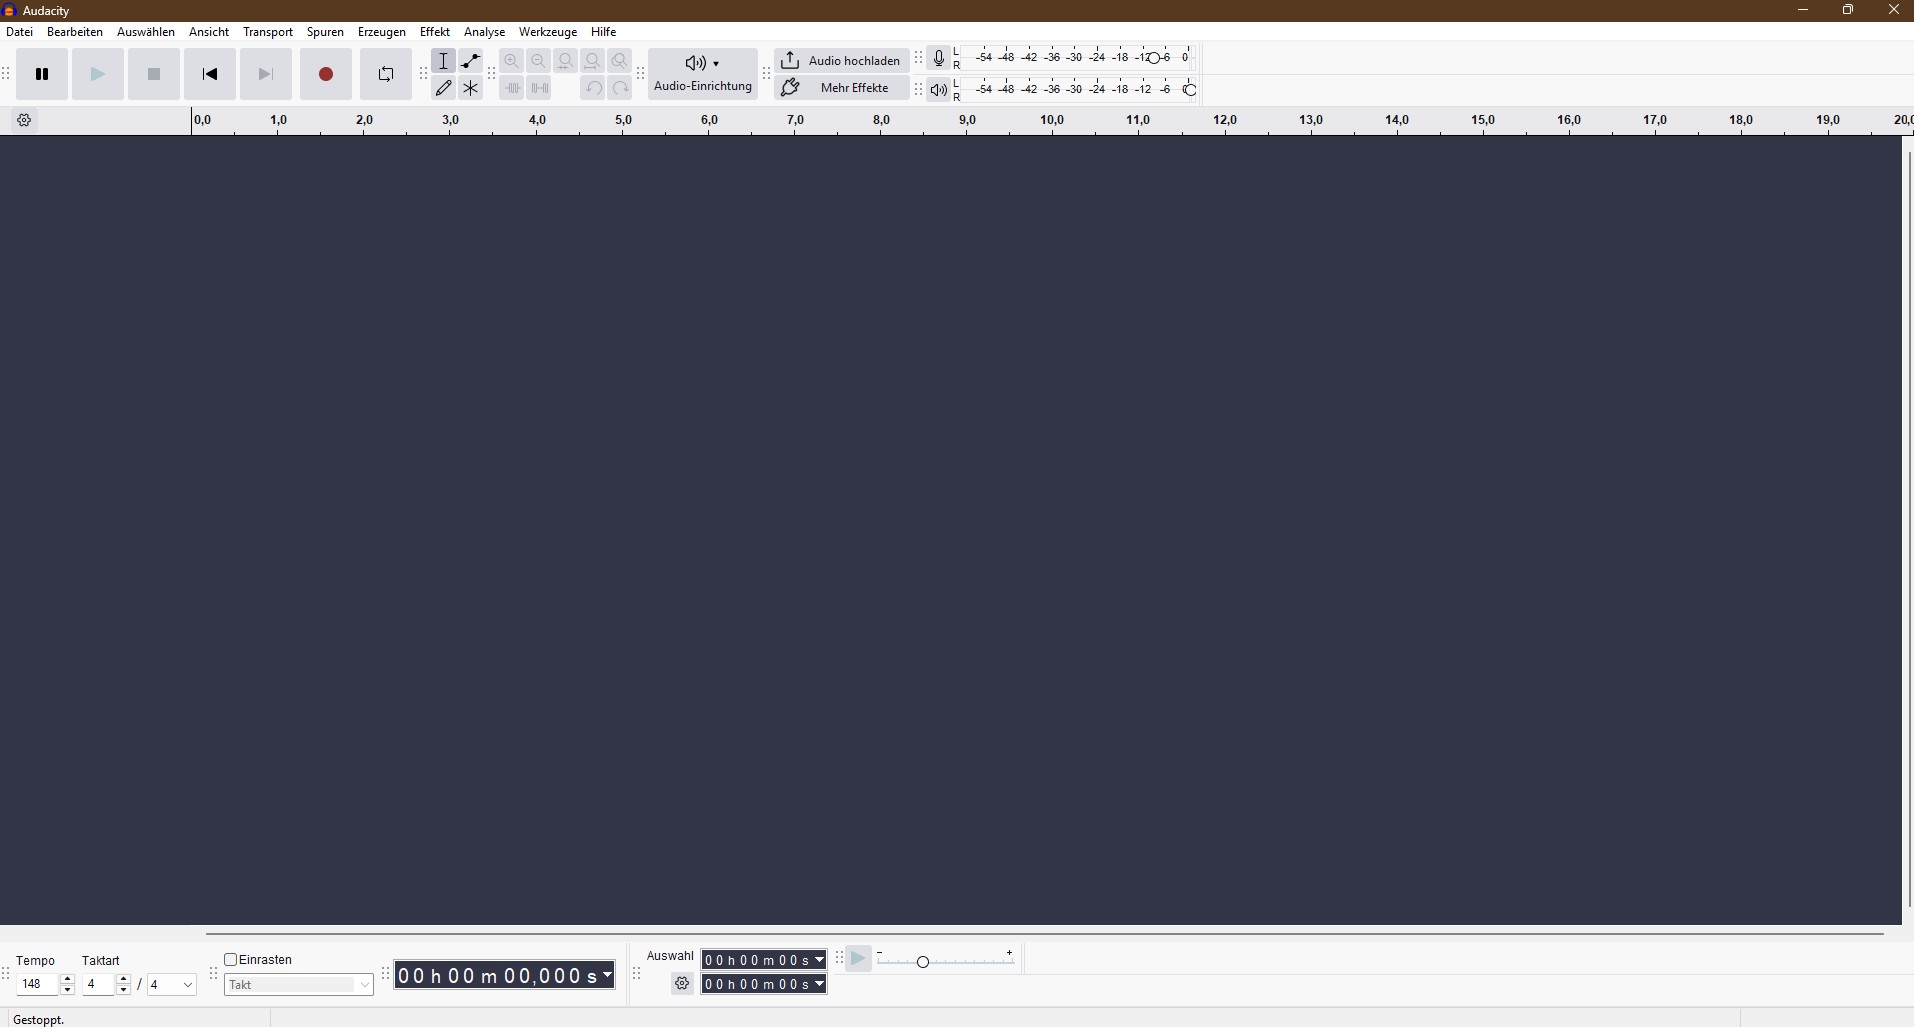Image resolution: width=1914 pixels, height=1027 pixels.
Task: Select the Envelope tool
Action: coord(471,61)
